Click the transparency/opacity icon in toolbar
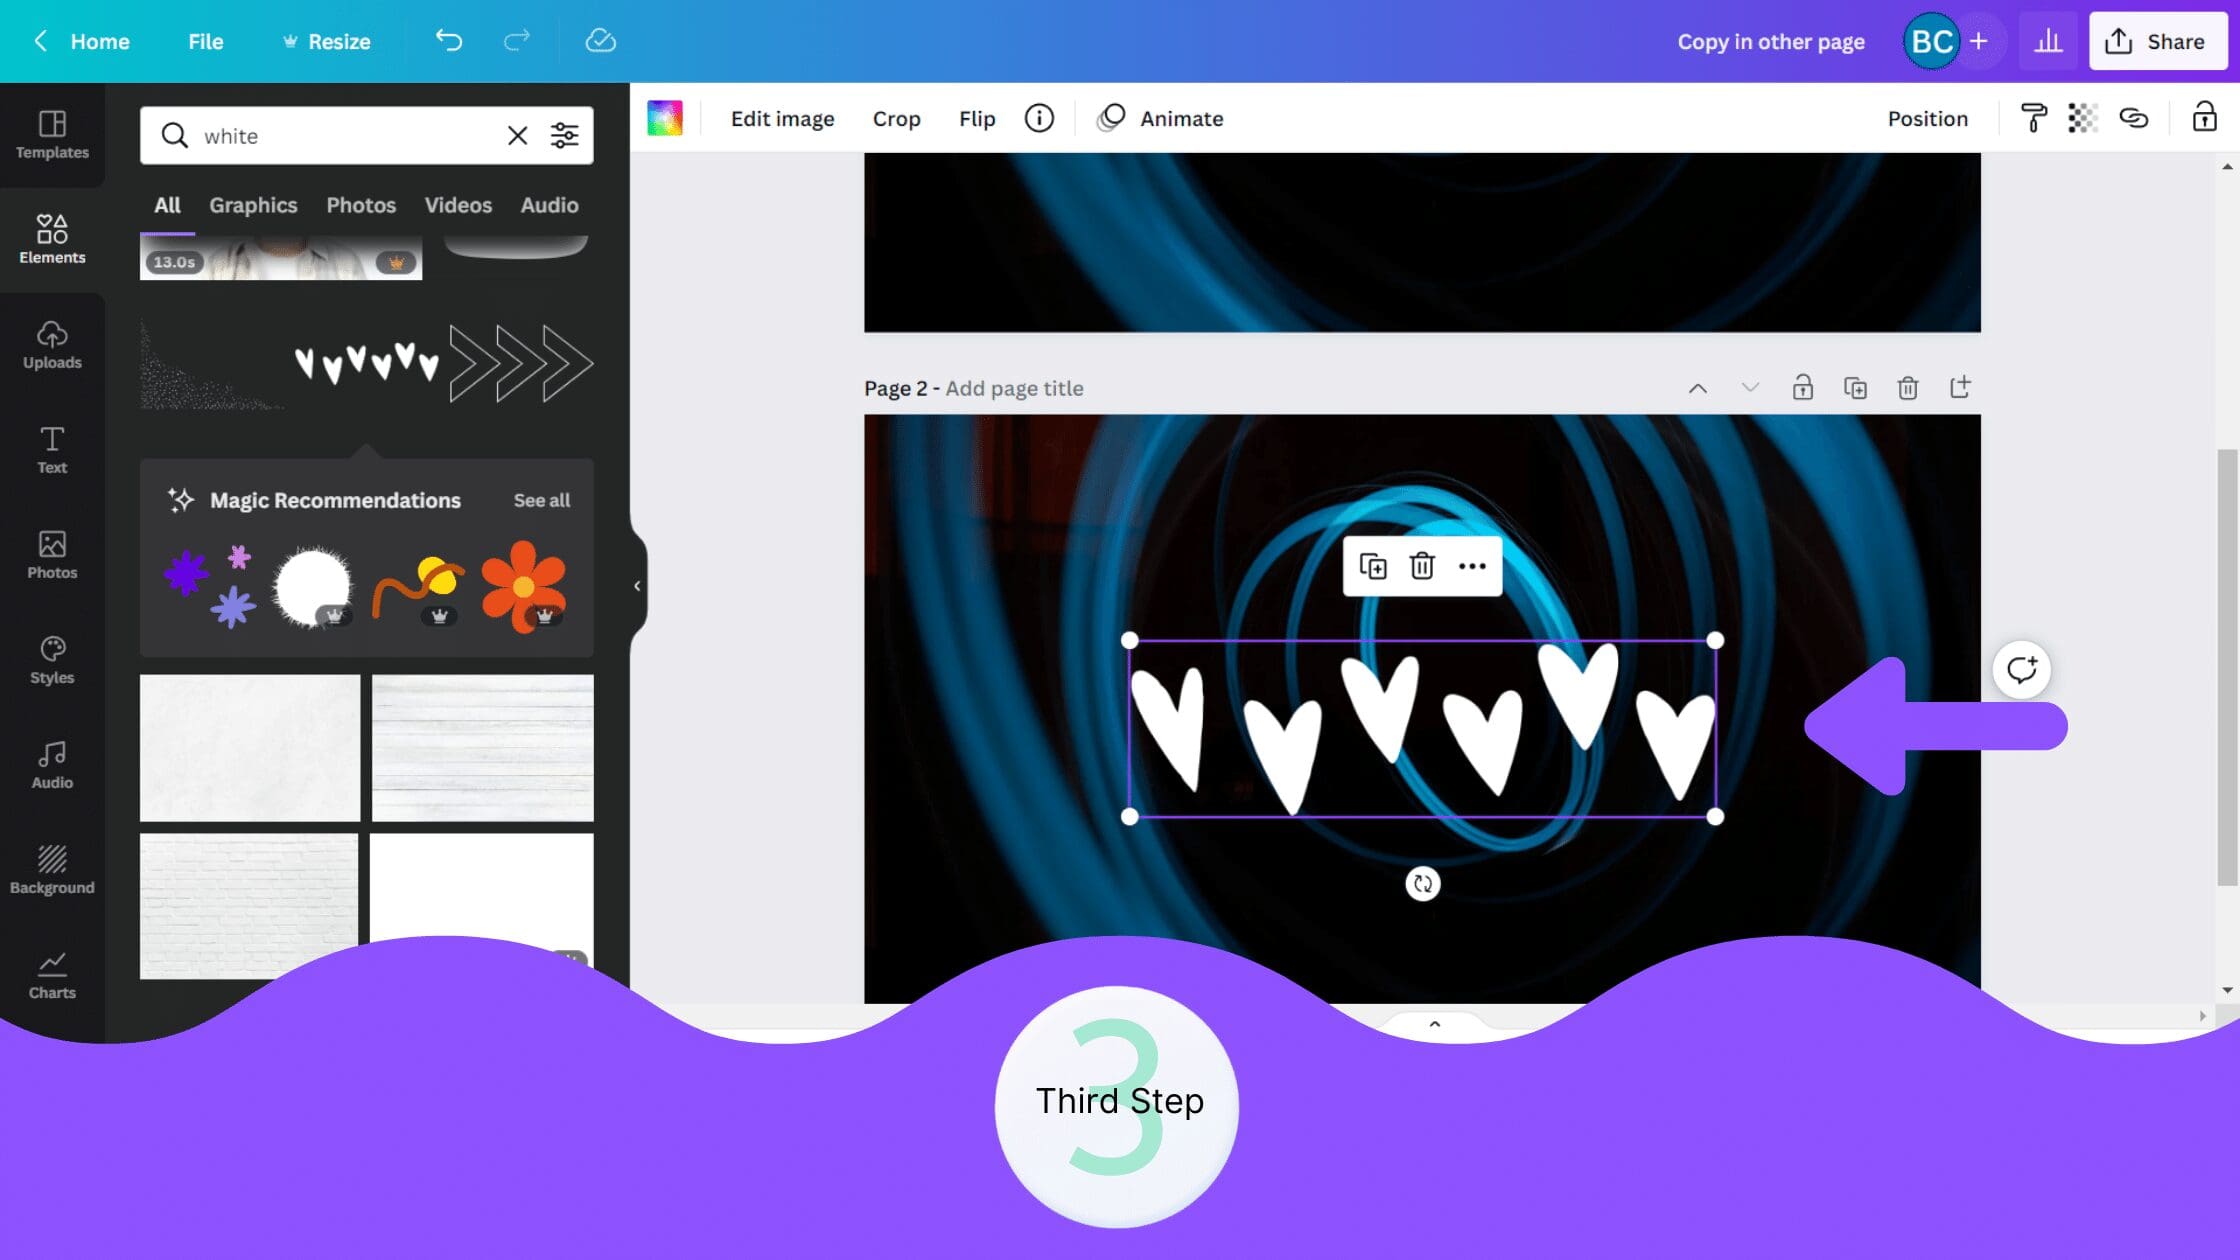The image size is (2240, 1260). [x=2080, y=118]
